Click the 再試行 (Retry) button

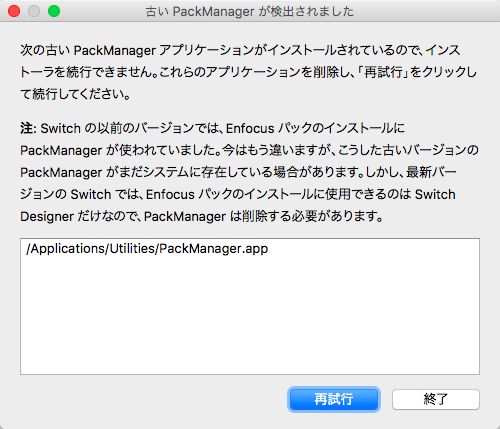click(334, 399)
